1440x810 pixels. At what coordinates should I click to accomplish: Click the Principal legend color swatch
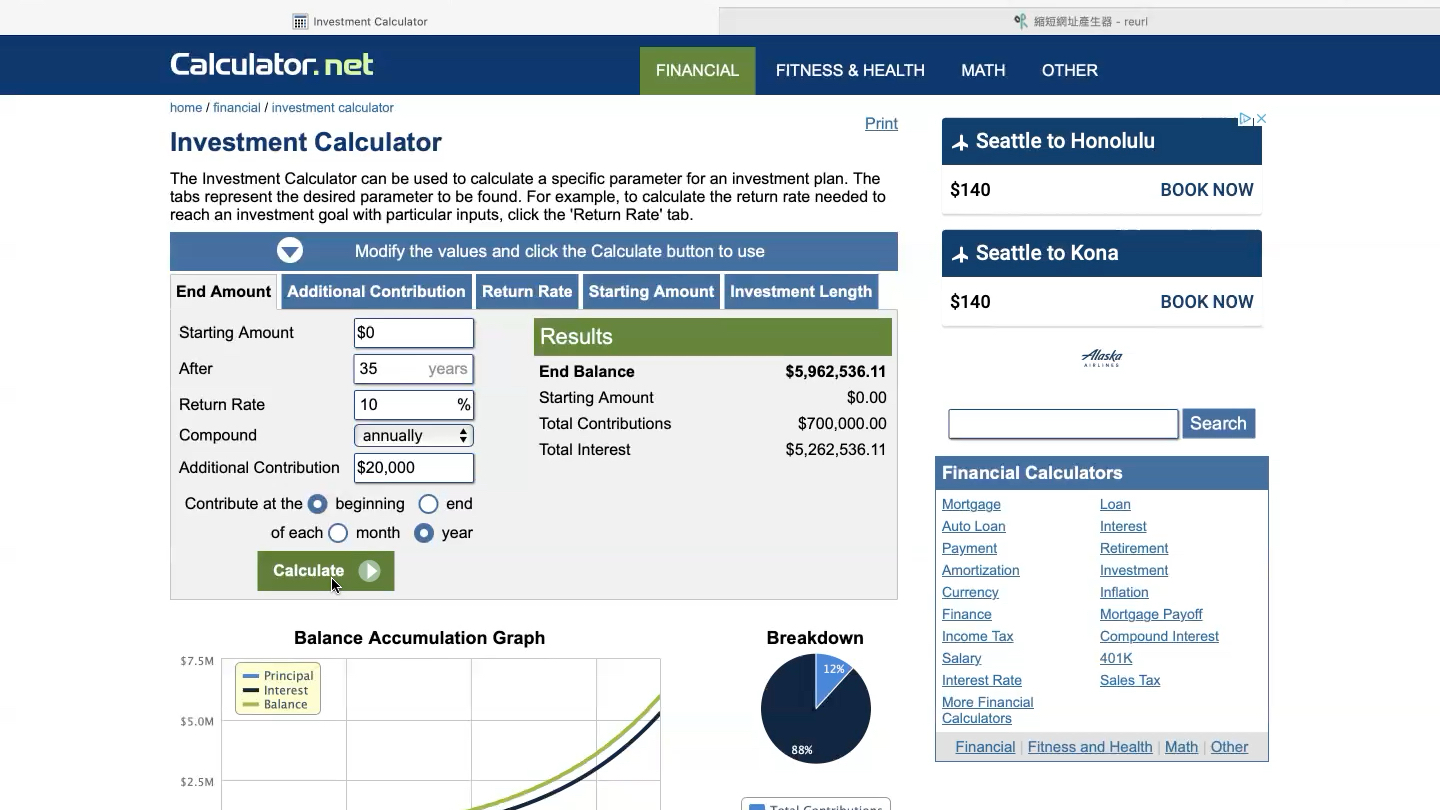(x=251, y=676)
